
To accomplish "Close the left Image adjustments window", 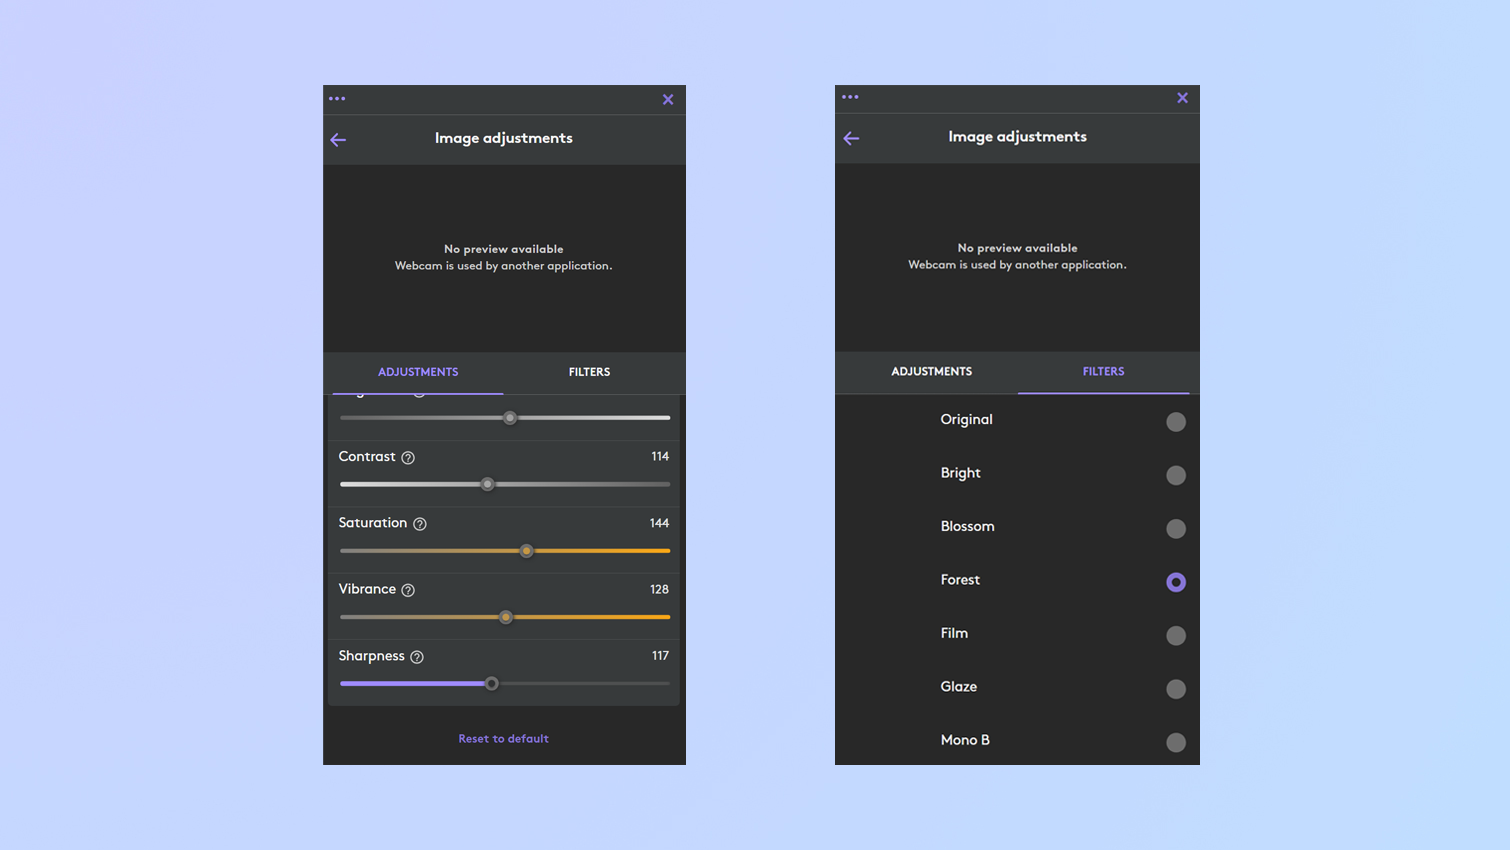I will point(668,99).
